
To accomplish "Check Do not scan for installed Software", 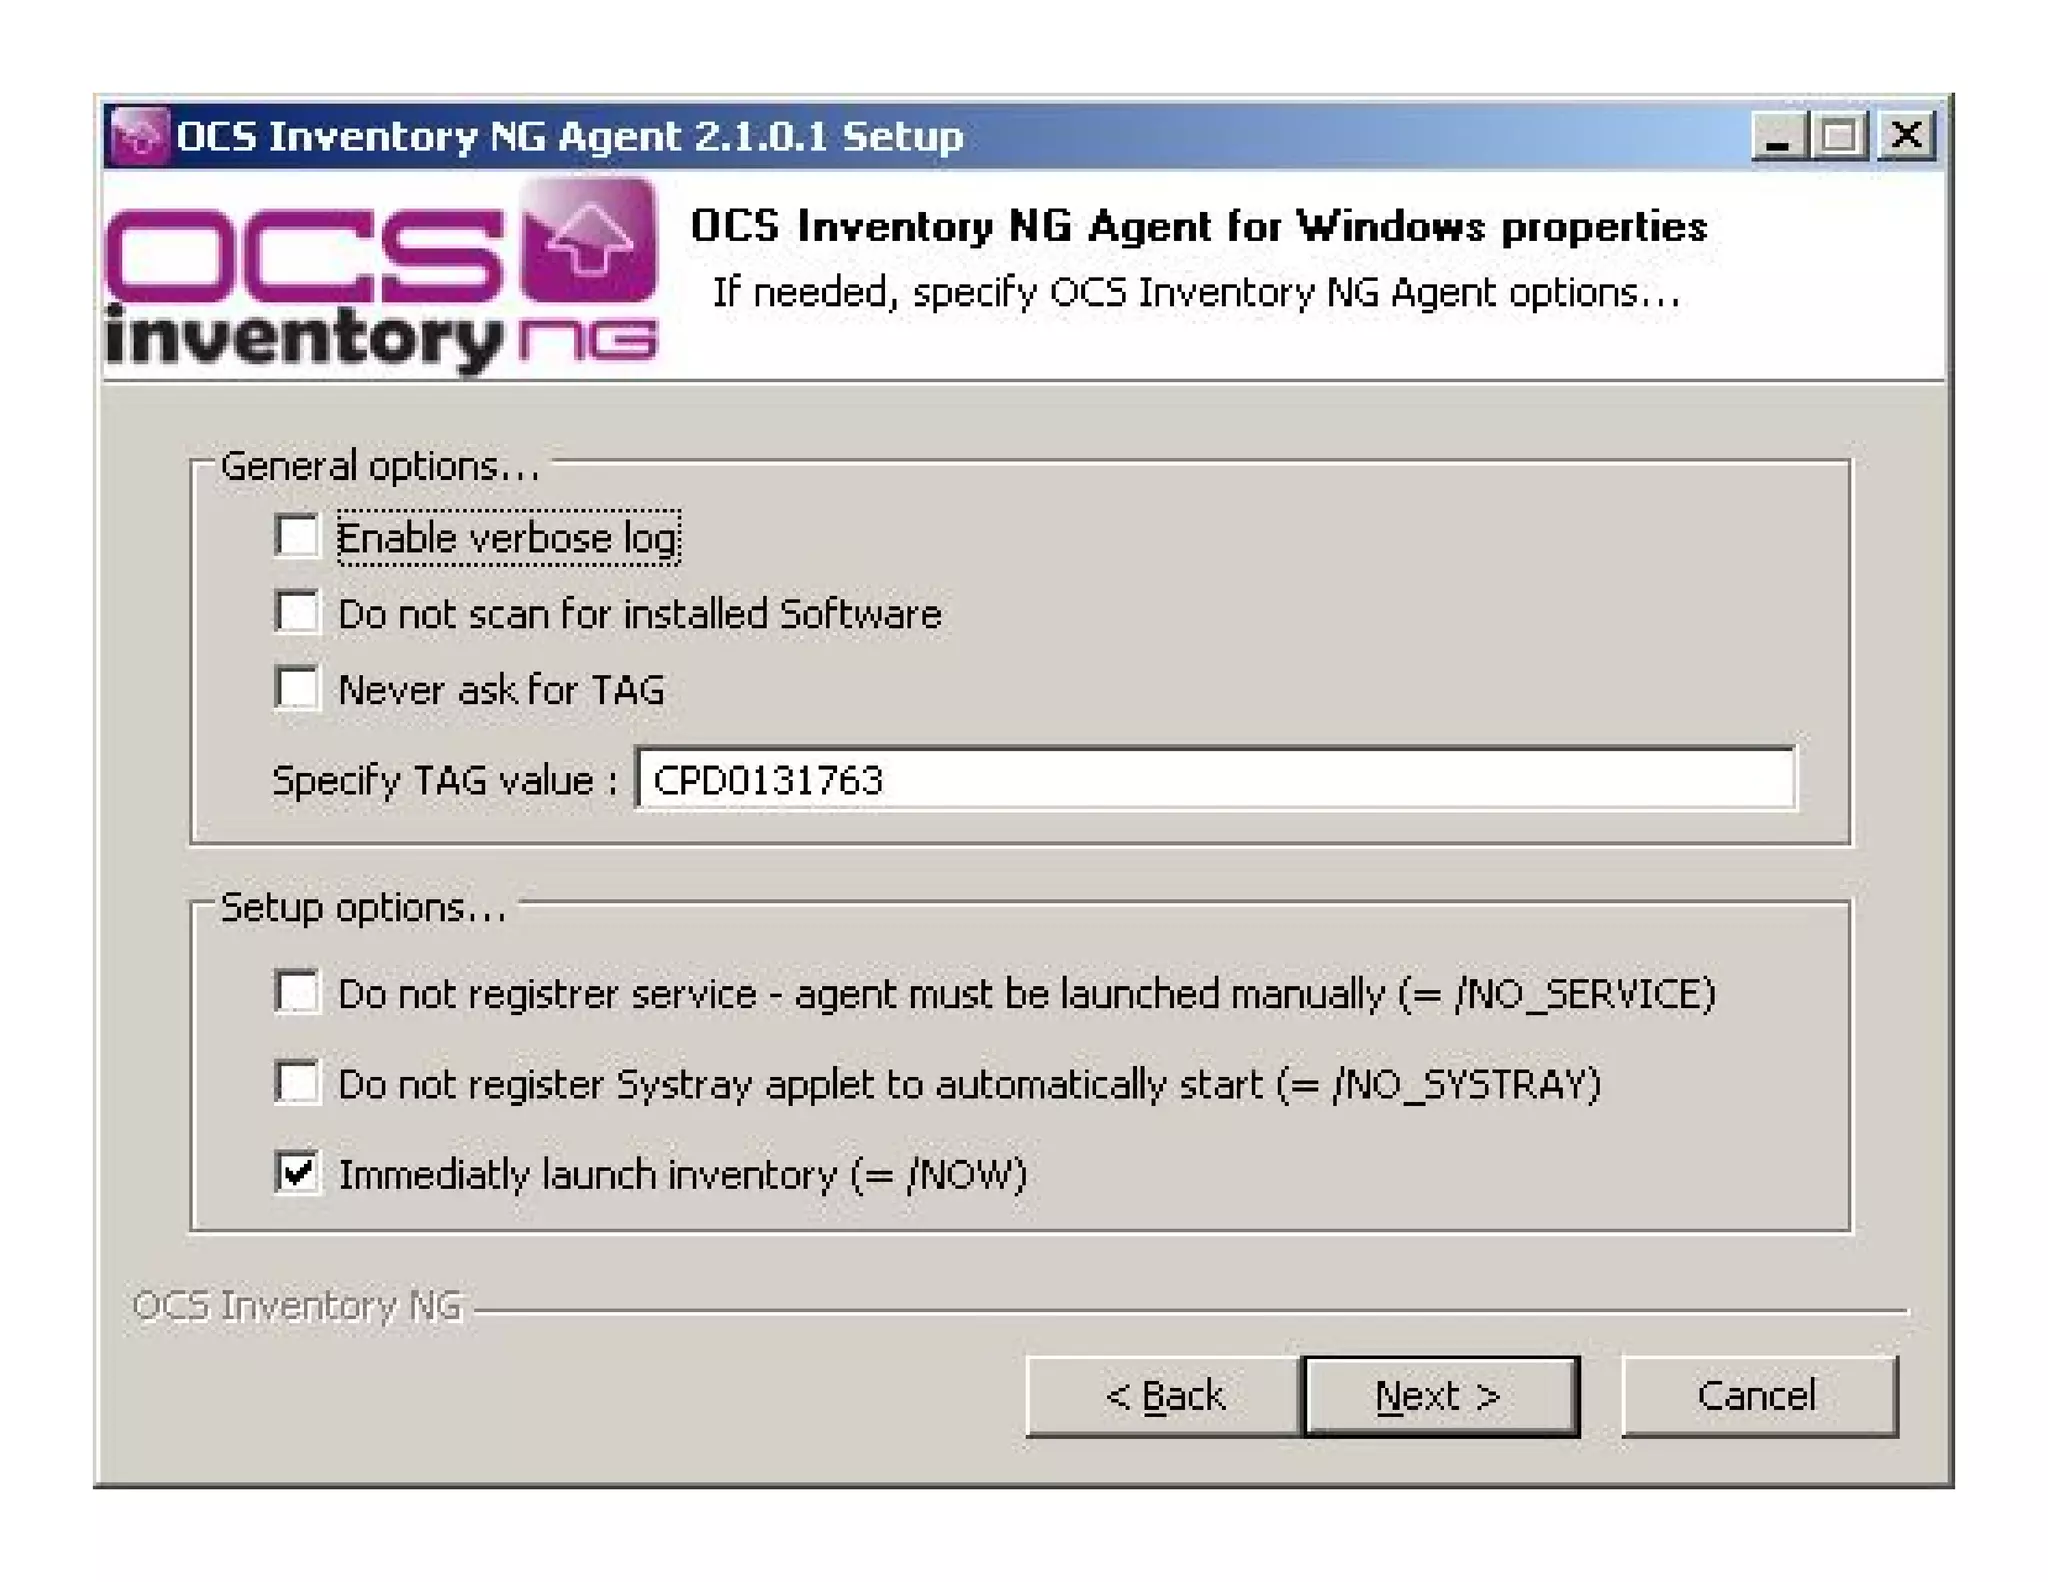I will tap(297, 612).
